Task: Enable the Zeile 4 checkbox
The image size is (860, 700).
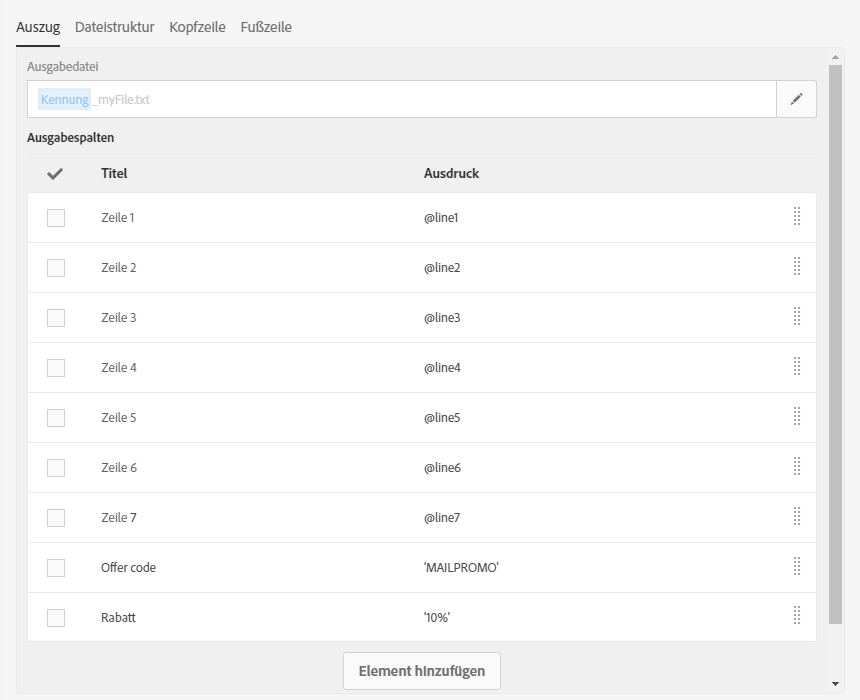Action: click(x=56, y=368)
